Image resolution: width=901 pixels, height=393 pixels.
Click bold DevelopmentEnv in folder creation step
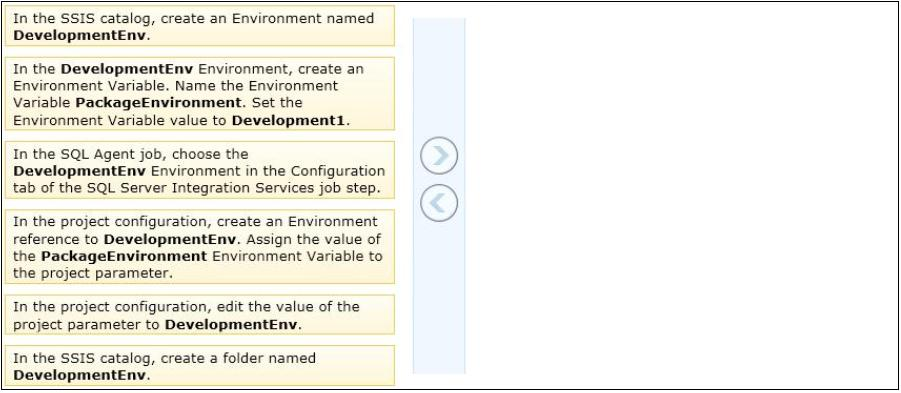[80, 375]
